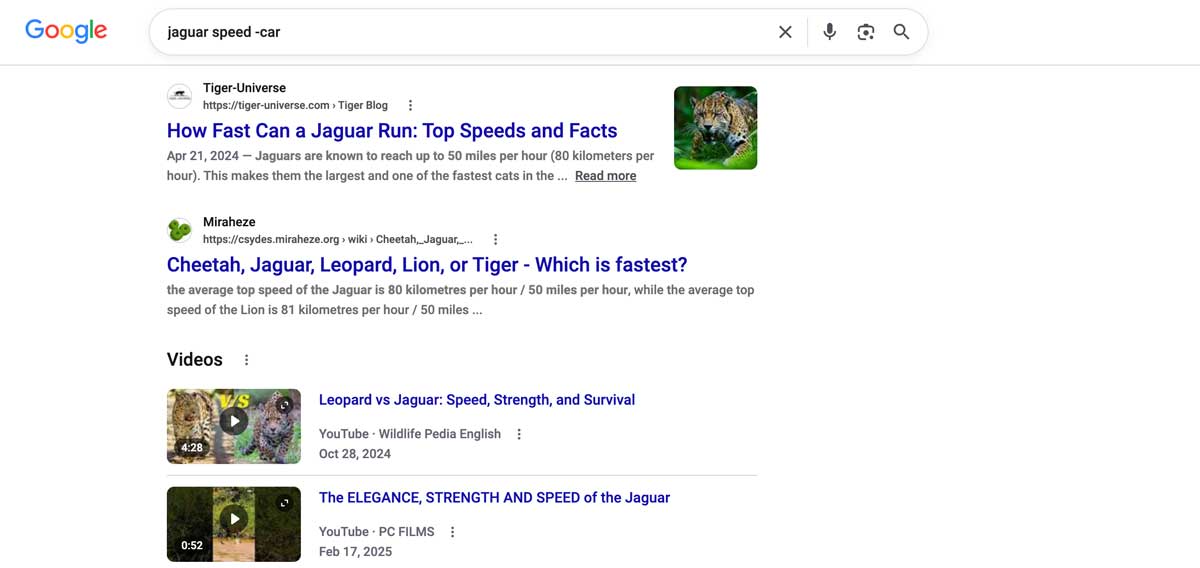Click the magnifying glass search button
This screenshot has height=568, width=1200.
click(x=901, y=32)
